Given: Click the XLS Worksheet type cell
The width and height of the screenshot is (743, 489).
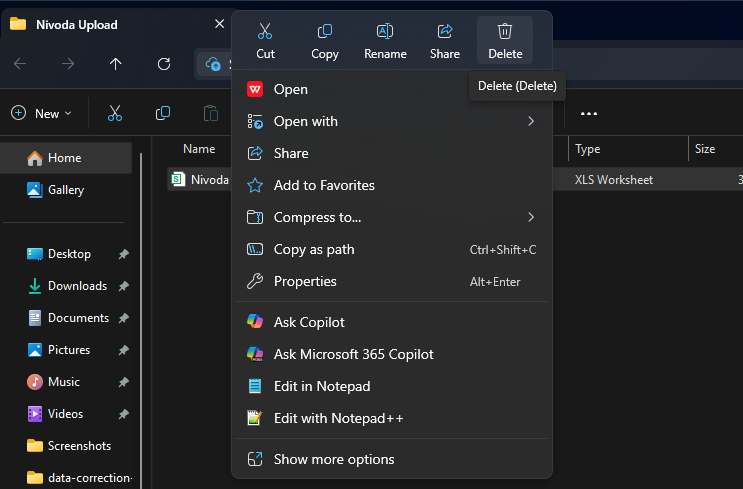Looking at the screenshot, I should (x=613, y=180).
